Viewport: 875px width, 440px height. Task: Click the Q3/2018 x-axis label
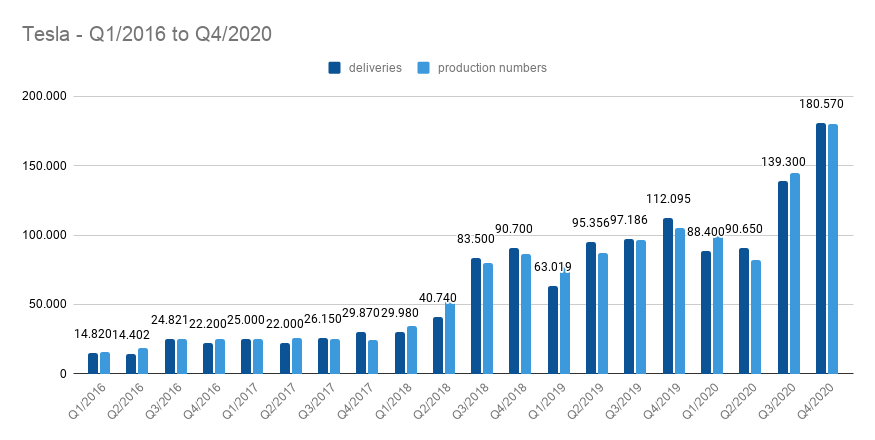471,400
